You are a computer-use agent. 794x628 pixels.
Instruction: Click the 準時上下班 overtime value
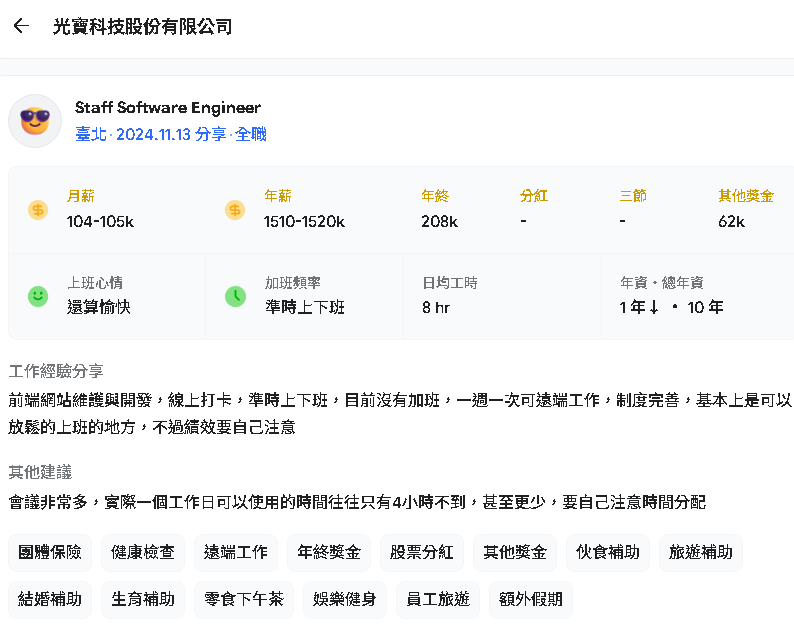305,307
